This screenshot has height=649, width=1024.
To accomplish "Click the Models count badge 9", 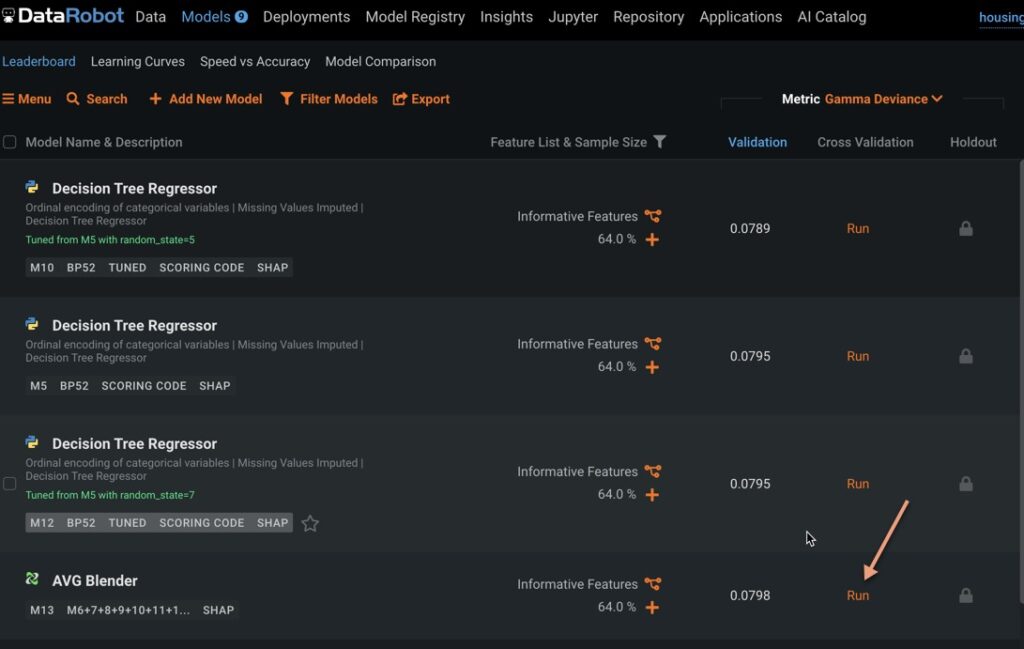I will [x=241, y=17].
